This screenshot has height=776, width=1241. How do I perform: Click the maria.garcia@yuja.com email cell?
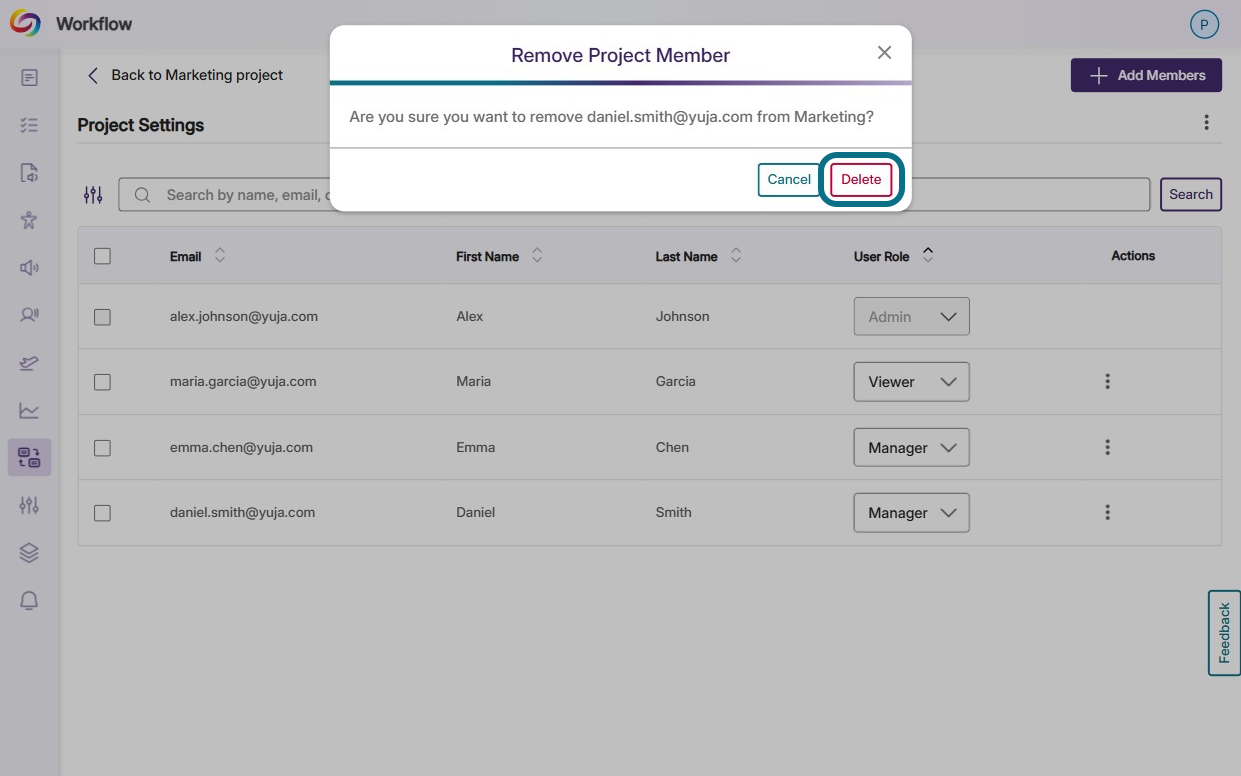(243, 381)
